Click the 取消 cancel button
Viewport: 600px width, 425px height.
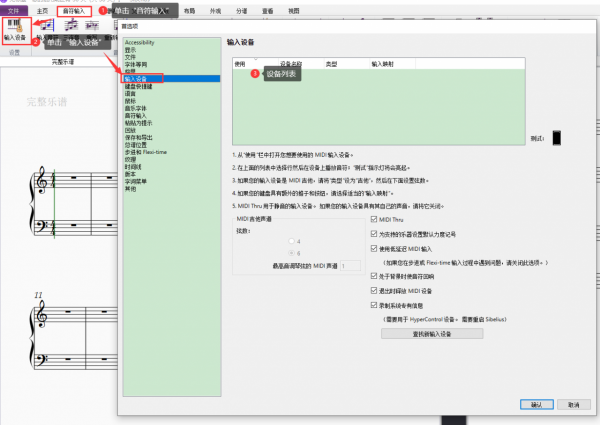click(x=574, y=404)
